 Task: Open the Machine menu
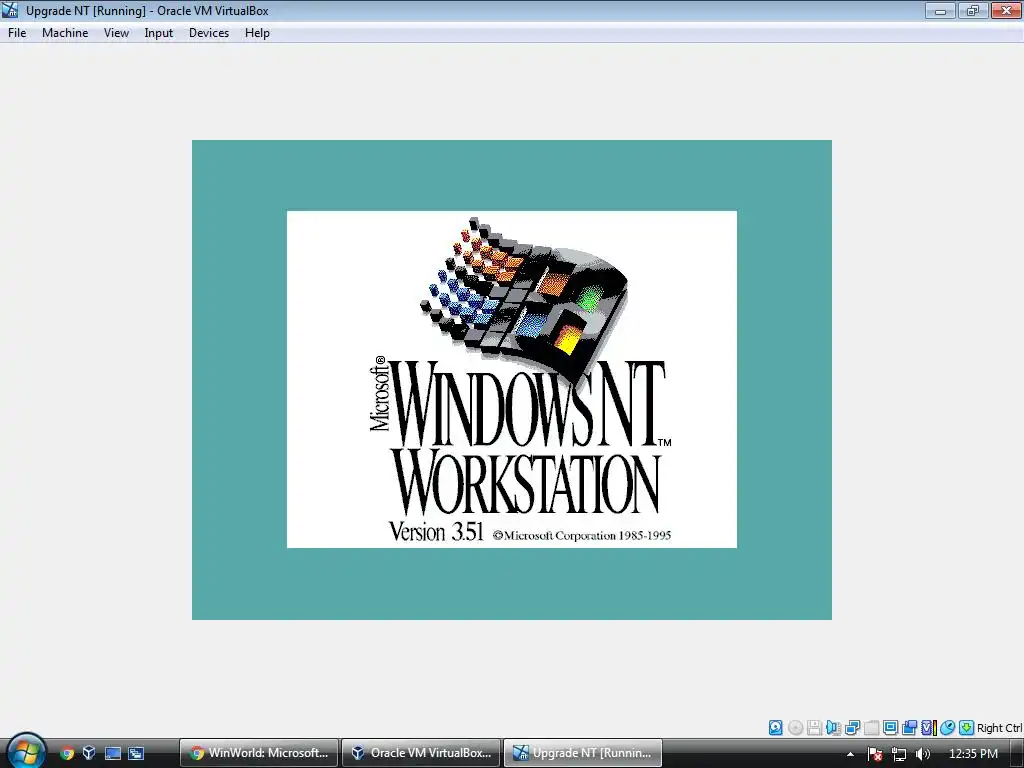tap(65, 33)
